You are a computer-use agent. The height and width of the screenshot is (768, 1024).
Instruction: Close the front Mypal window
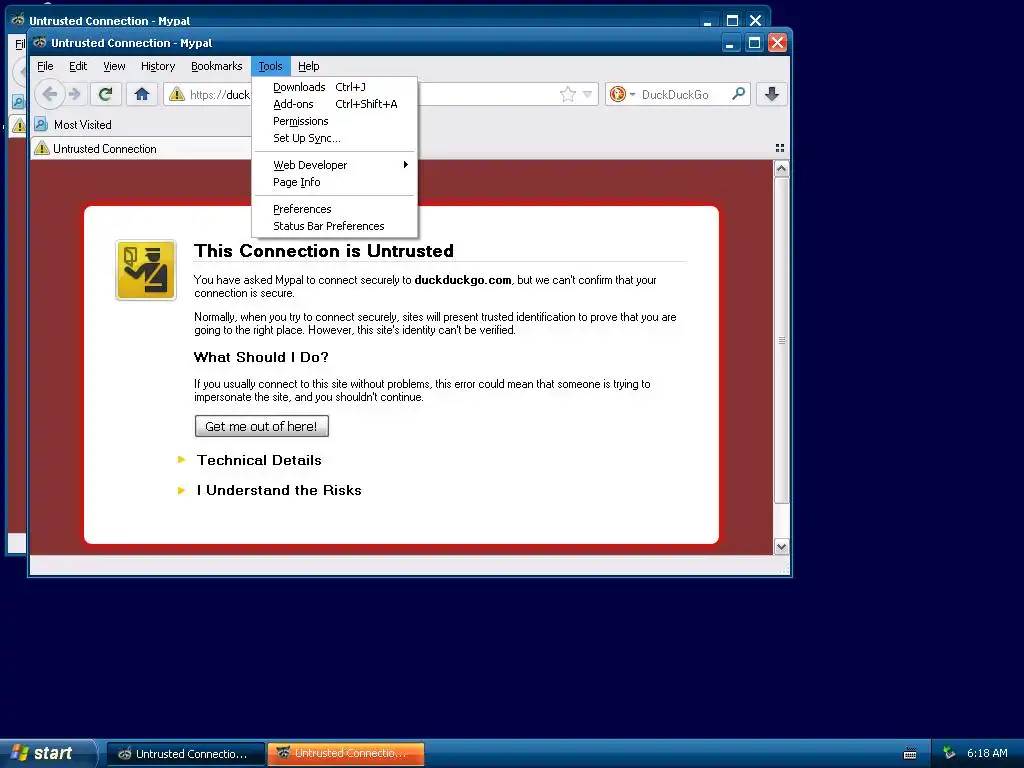point(777,43)
